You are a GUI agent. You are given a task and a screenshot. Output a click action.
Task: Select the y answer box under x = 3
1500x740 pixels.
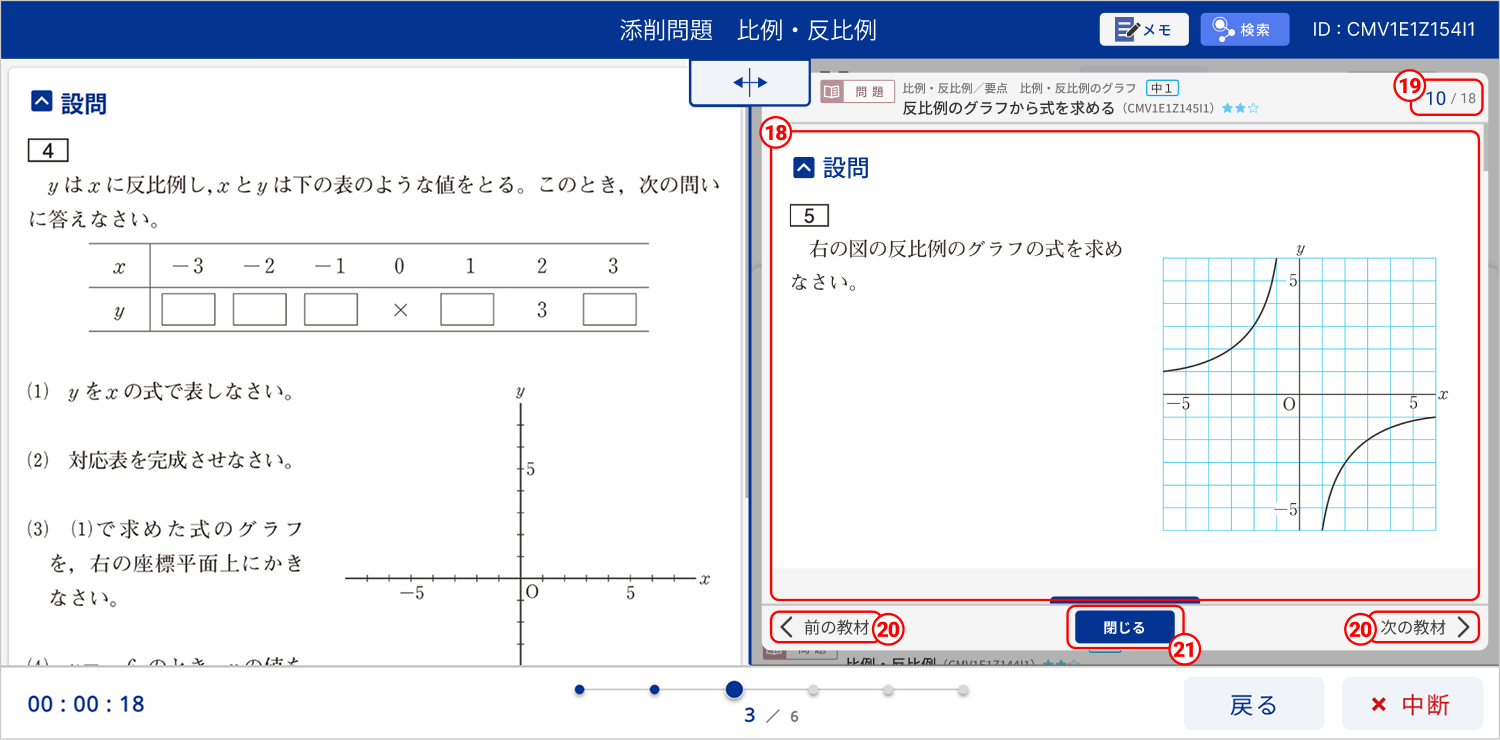pos(610,310)
